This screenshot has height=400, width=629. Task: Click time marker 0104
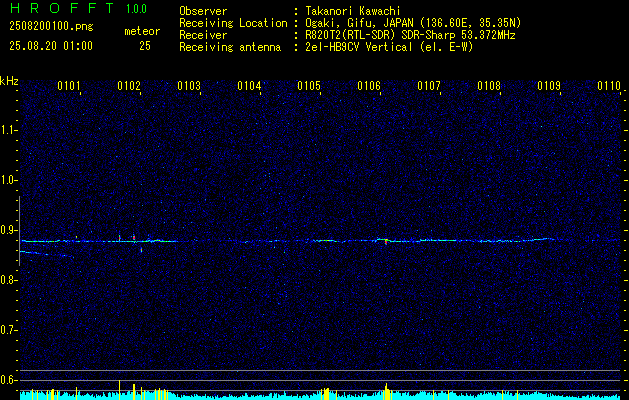point(249,86)
